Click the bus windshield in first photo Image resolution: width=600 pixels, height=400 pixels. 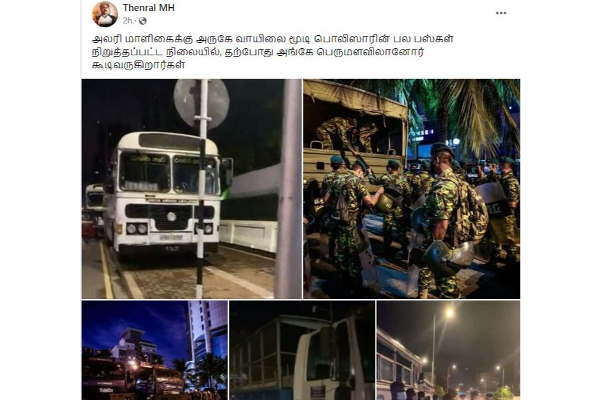pos(168,172)
